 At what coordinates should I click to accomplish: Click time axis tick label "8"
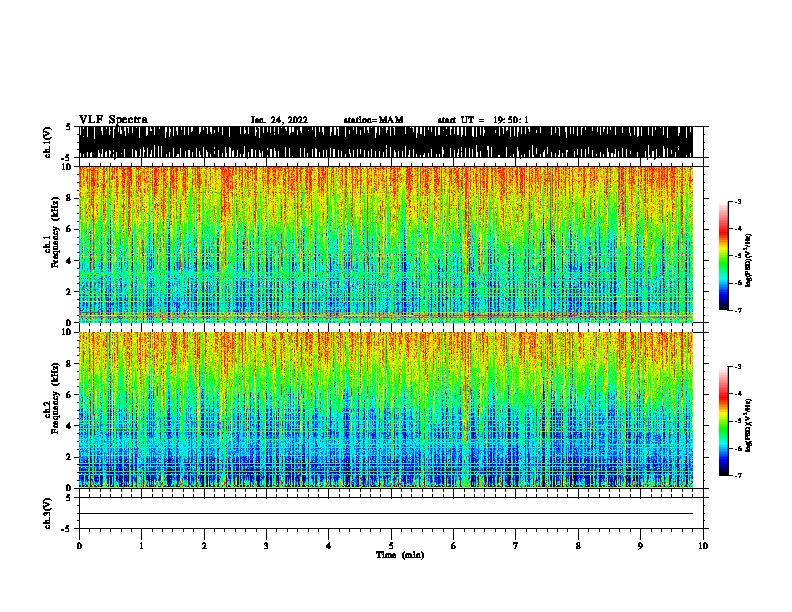click(x=578, y=546)
